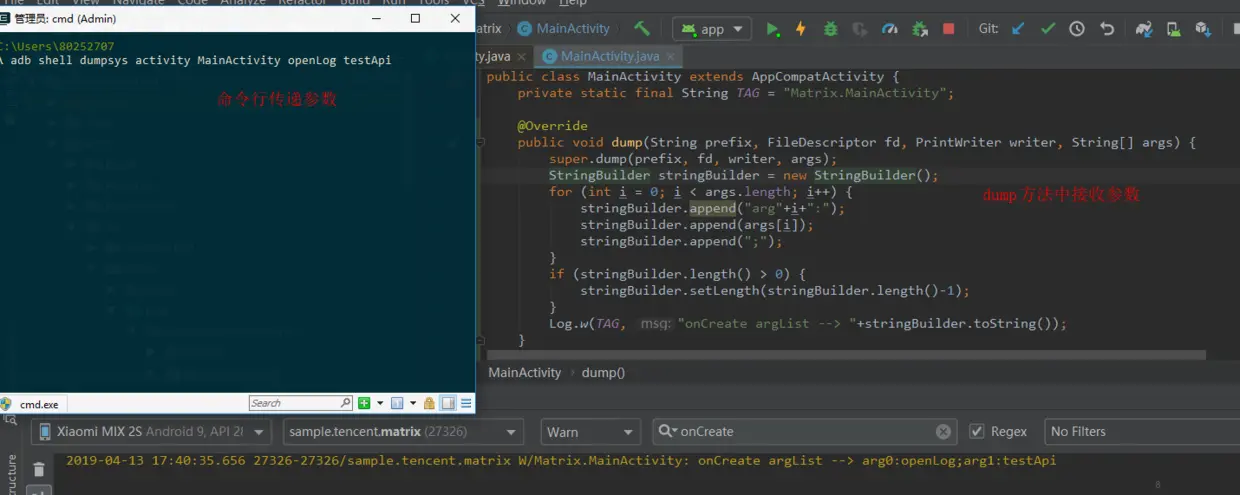Click the split panel icon in cmd bar
1240x495 pixels.
pyautogui.click(x=448, y=403)
